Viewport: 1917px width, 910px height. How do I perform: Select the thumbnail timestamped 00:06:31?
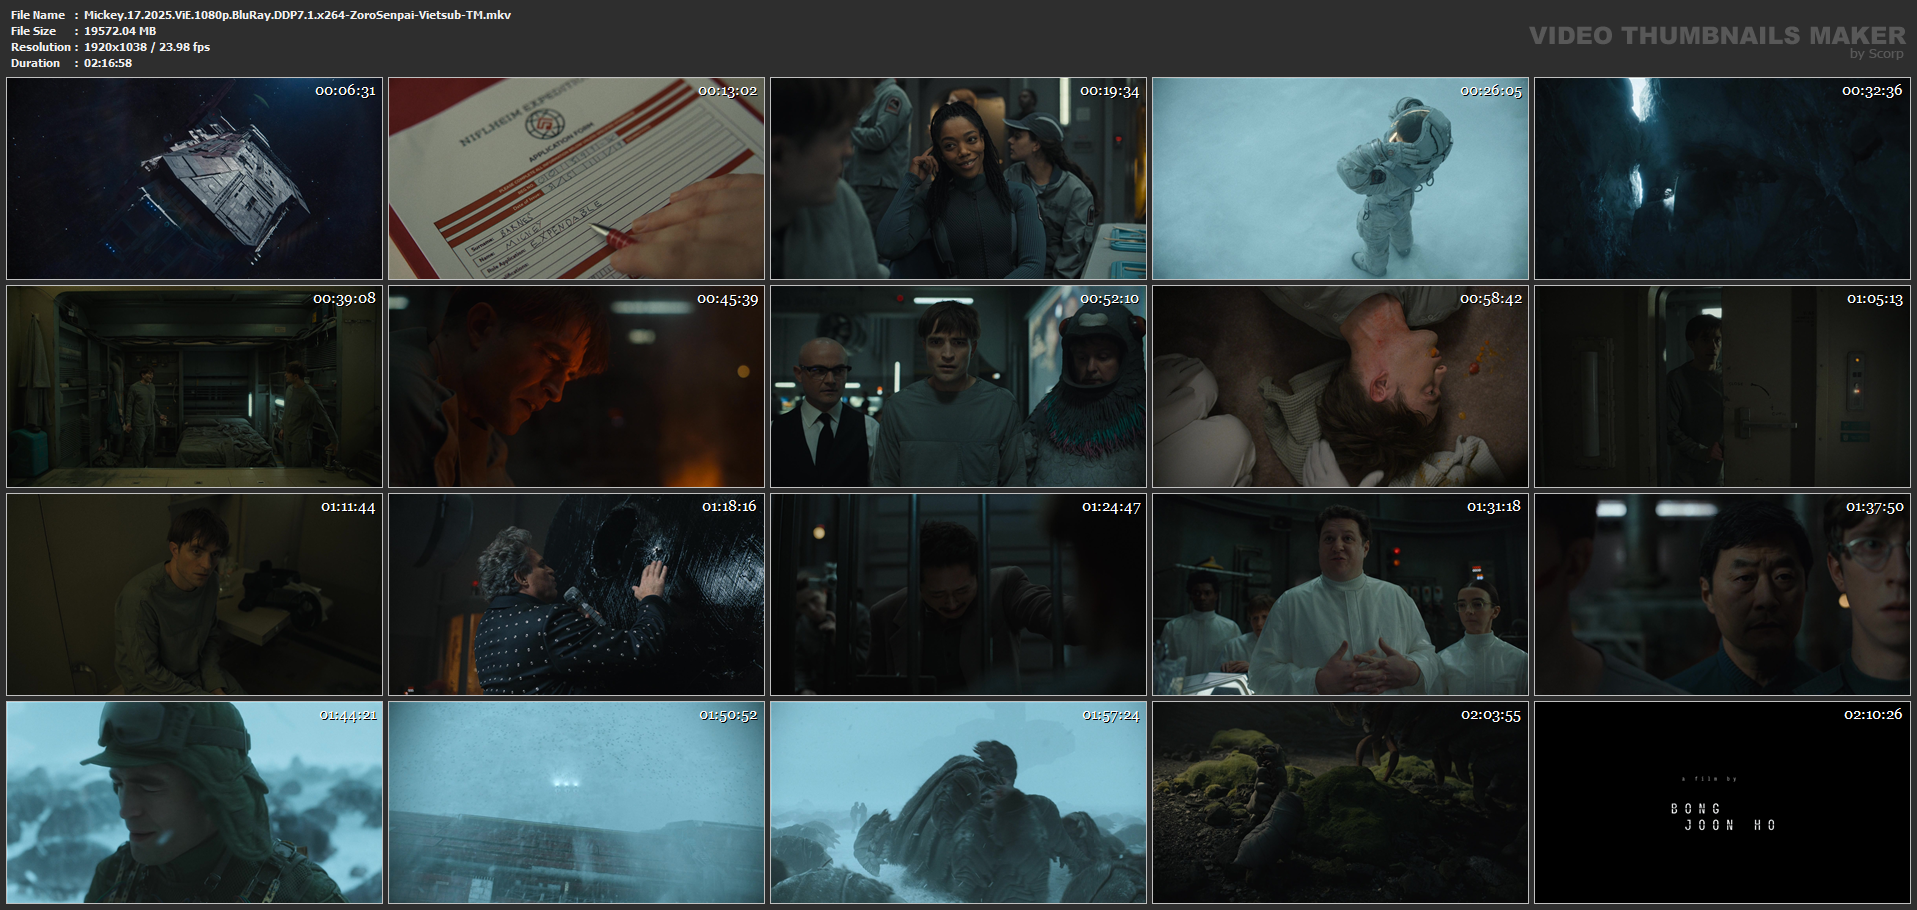pyautogui.click(x=194, y=178)
